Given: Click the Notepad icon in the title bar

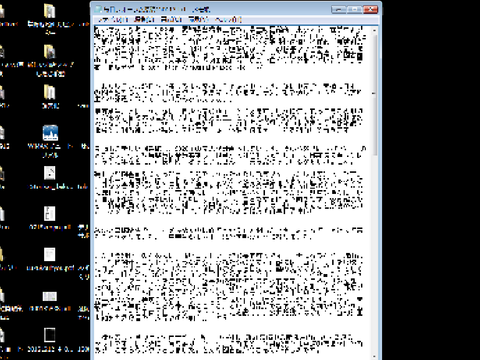Looking at the screenshot, I should tap(98, 9).
